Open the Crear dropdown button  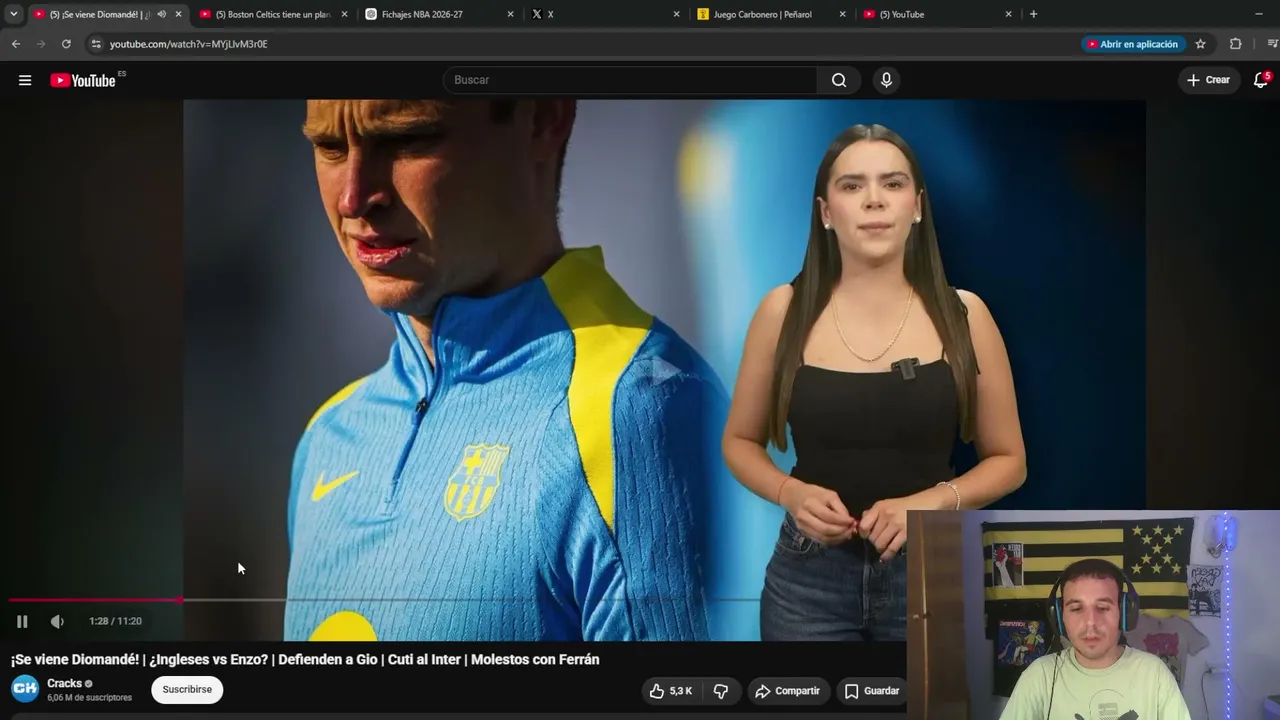coord(1209,80)
